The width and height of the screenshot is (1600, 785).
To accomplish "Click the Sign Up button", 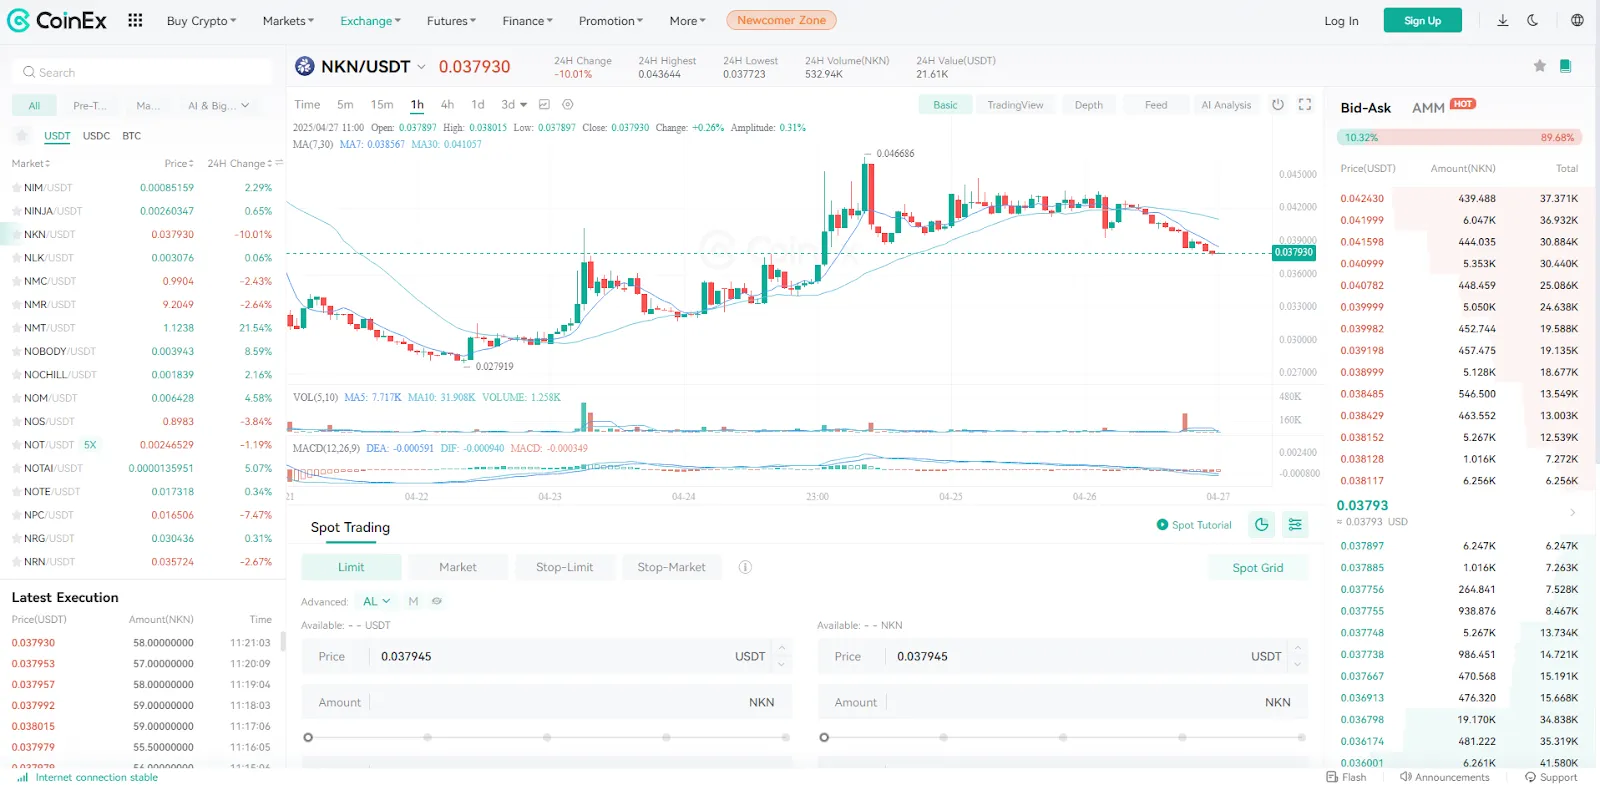I will 1422,20.
